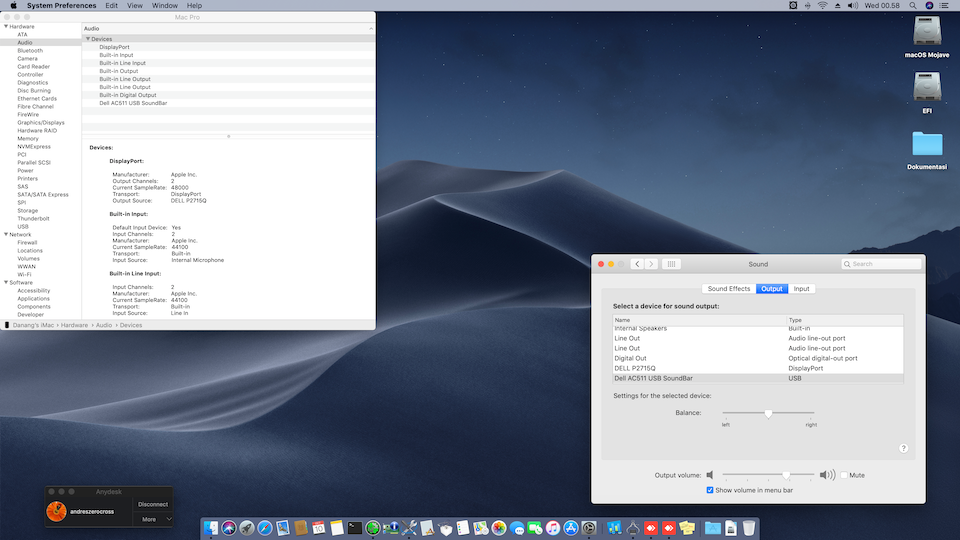Uncheck Show volume in menu bar

click(710, 490)
